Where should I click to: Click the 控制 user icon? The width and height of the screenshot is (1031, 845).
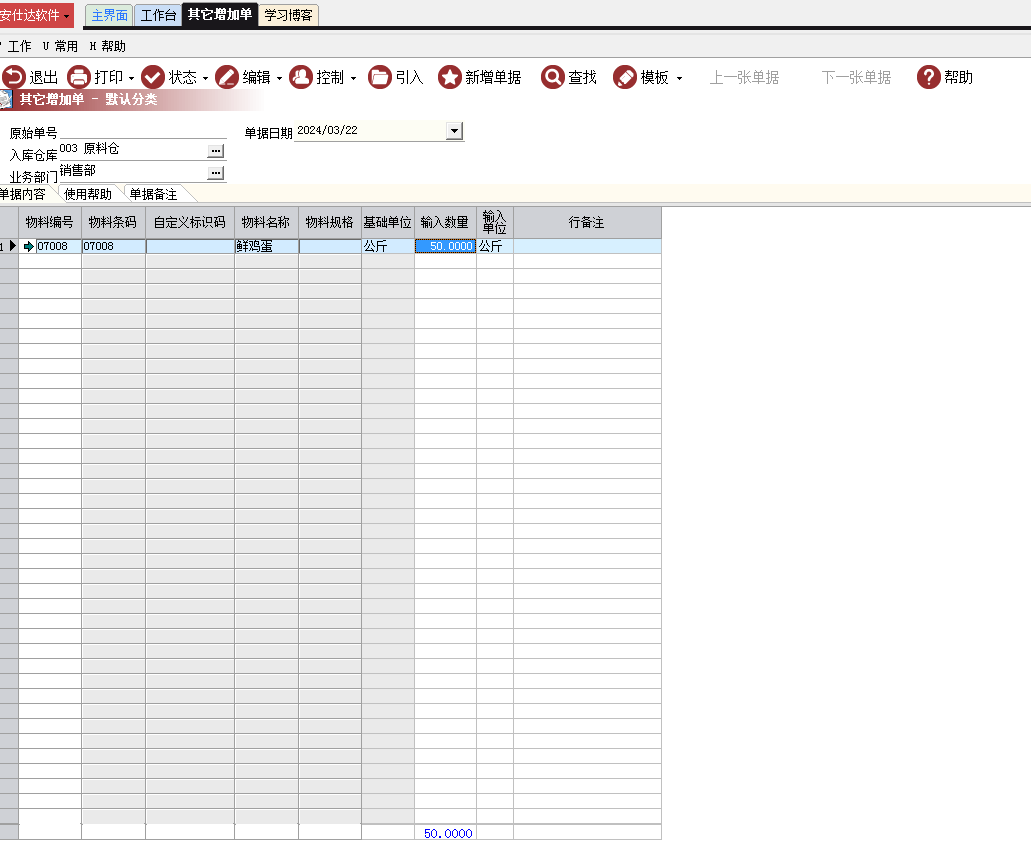point(300,77)
